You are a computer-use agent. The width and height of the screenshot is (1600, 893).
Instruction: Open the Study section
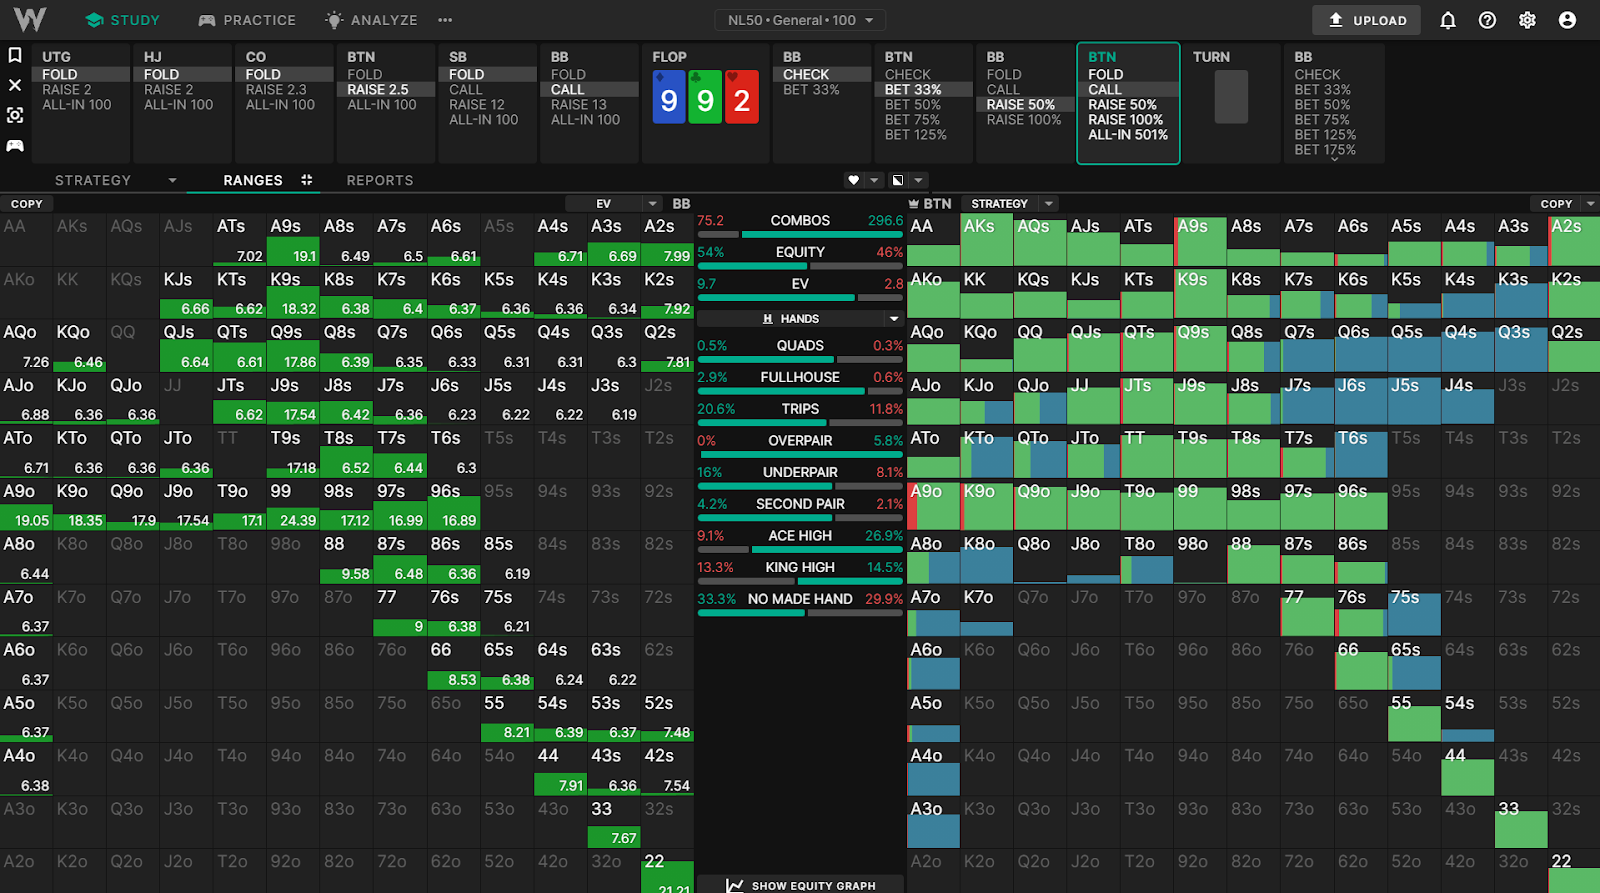click(123, 20)
